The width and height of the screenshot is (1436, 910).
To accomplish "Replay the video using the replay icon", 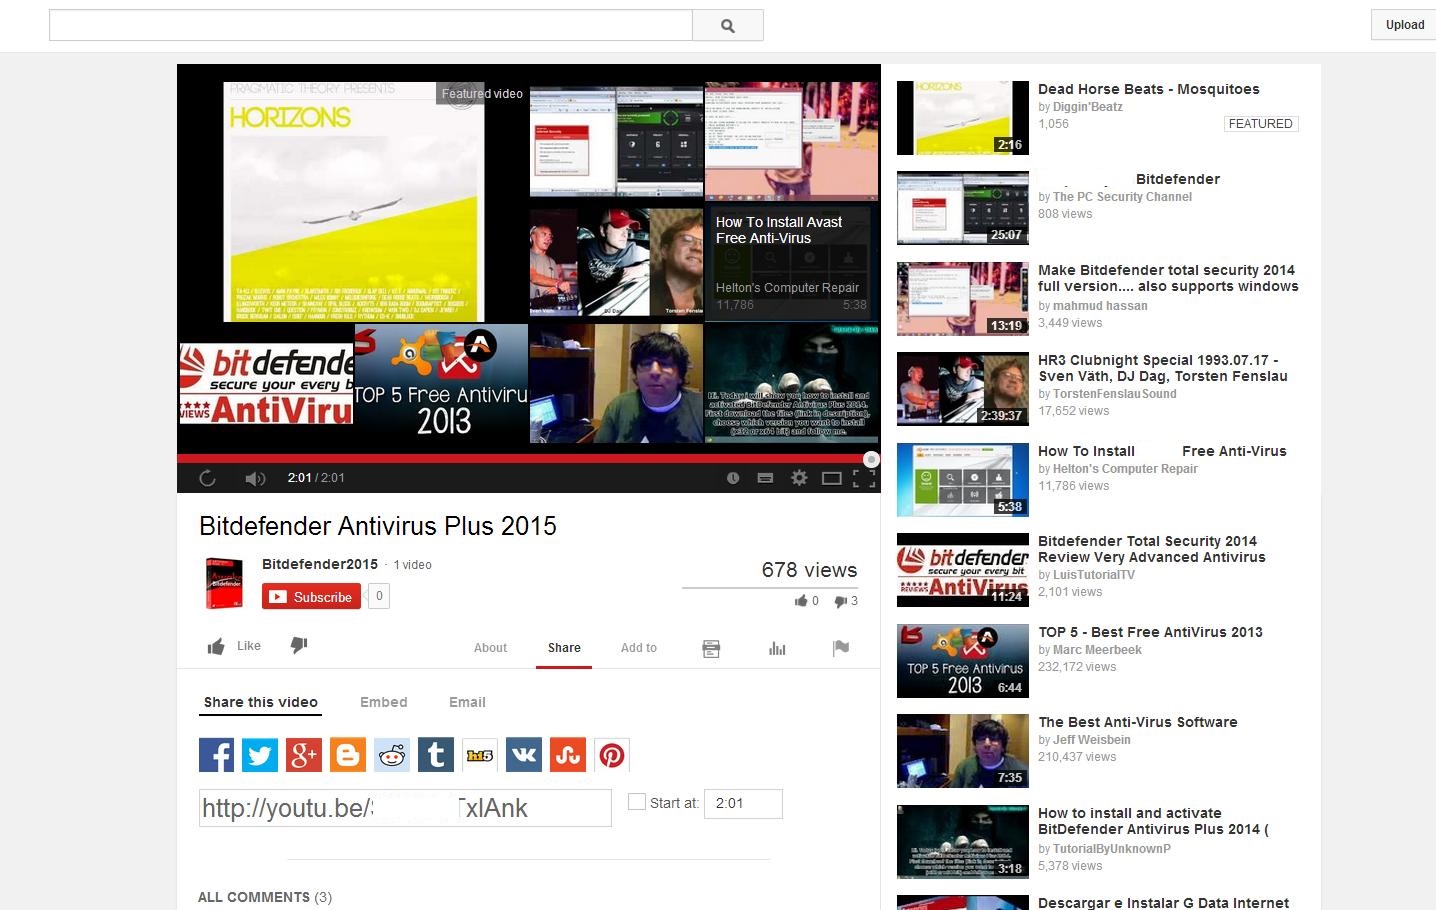I will coord(207,478).
